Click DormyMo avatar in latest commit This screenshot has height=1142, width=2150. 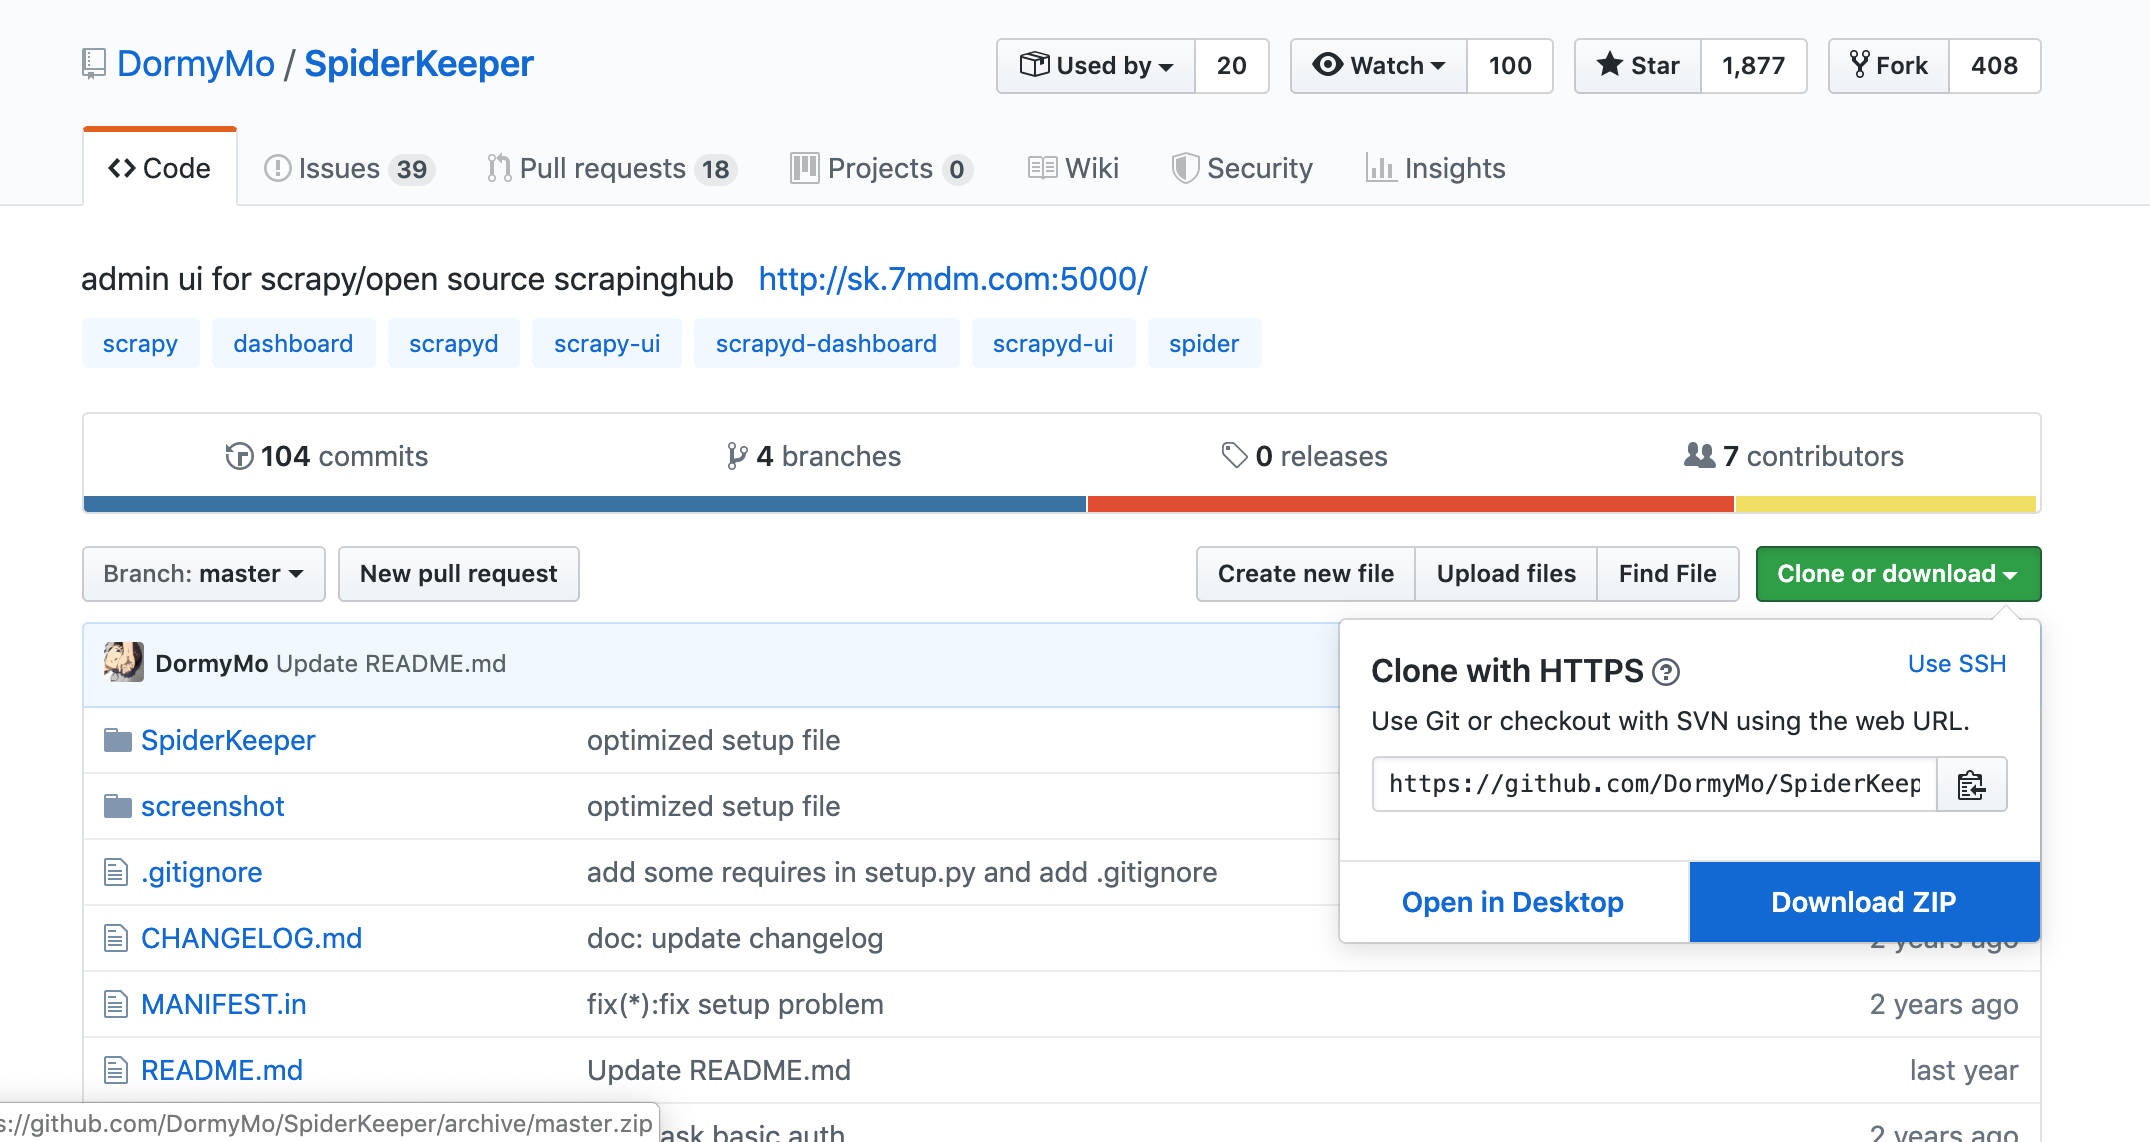click(x=124, y=663)
